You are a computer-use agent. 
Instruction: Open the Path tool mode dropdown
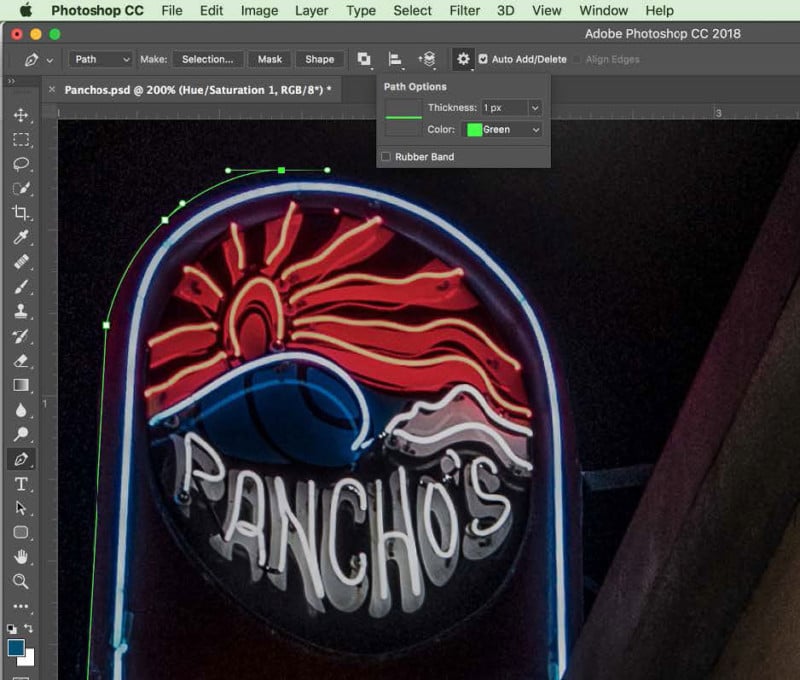pos(101,59)
